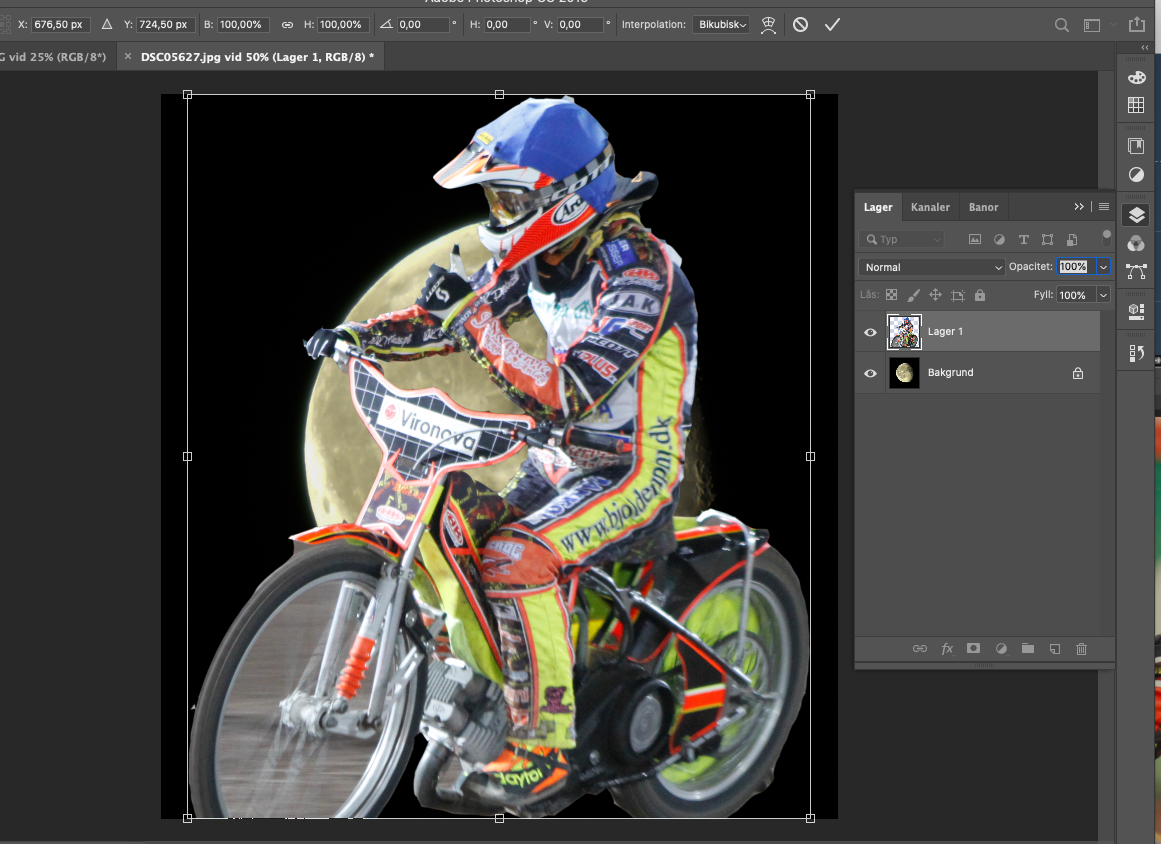Click the share/export icon

(x=1137, y=24)
